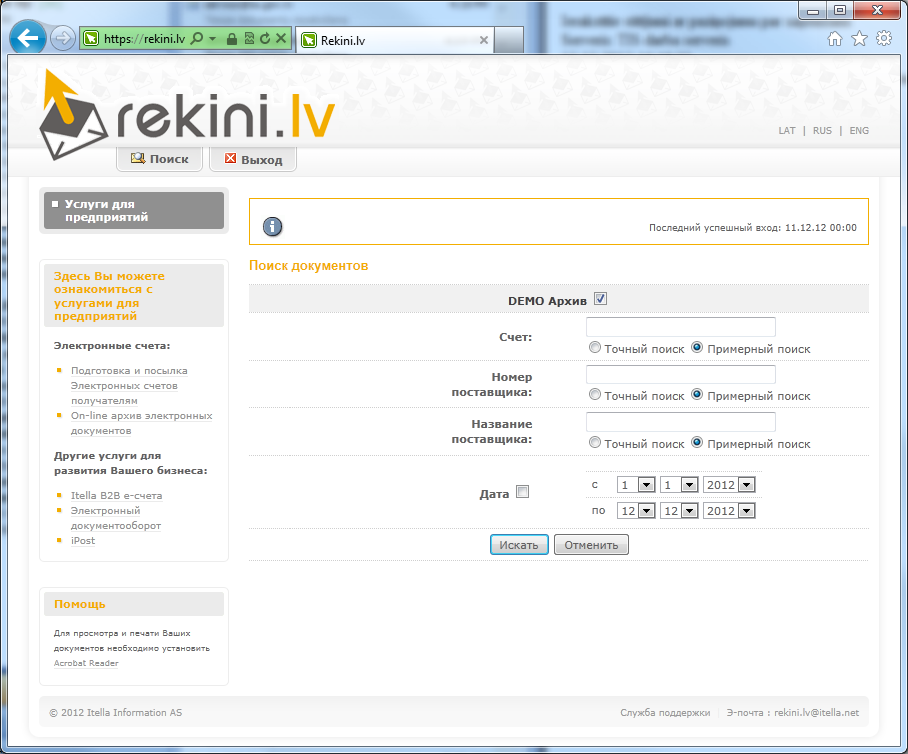
Task: Go back with the browser Back arrow
Action: pos(27,38)
